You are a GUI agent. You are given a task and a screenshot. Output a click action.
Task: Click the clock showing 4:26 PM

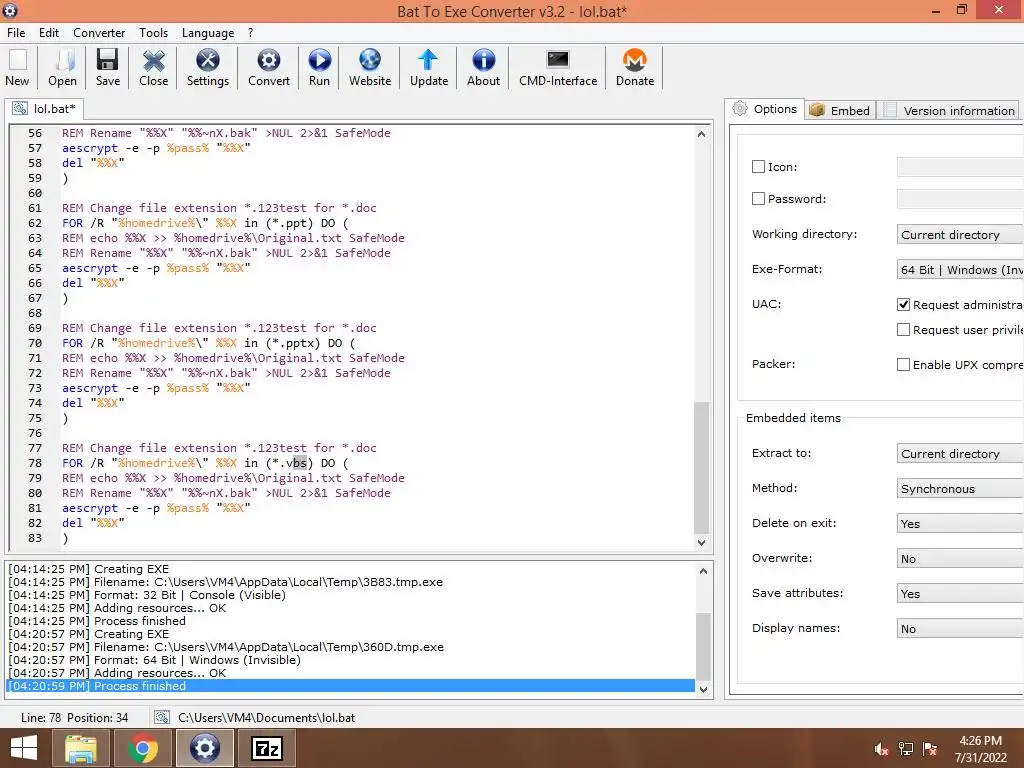pos(980,741)
